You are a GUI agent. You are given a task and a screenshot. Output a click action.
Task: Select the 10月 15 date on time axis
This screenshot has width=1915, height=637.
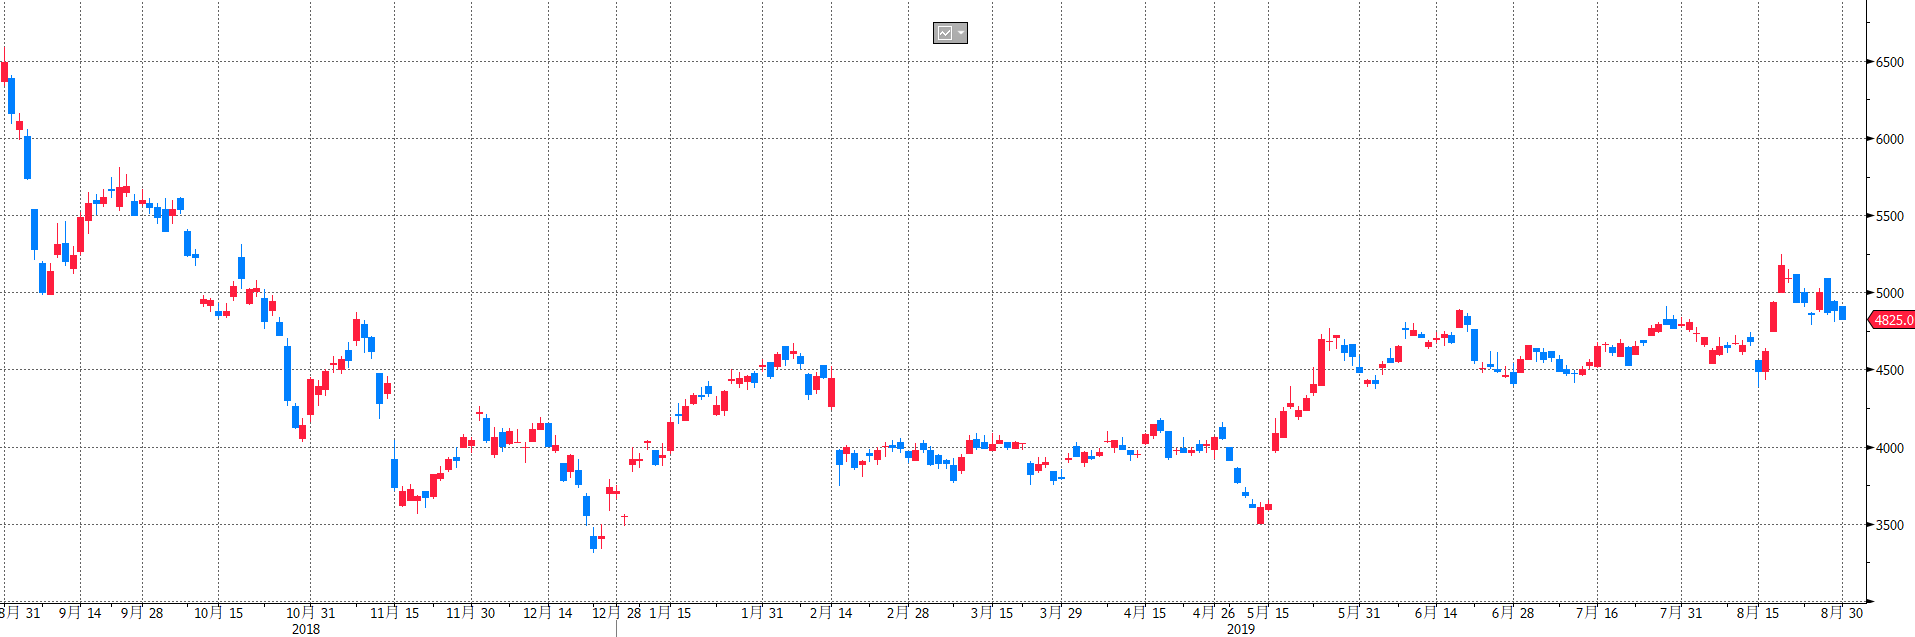tap(218, 613)
